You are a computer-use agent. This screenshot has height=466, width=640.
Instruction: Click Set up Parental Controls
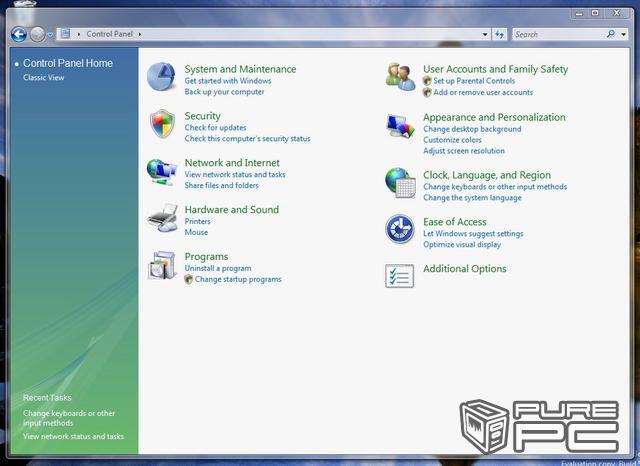474,81
